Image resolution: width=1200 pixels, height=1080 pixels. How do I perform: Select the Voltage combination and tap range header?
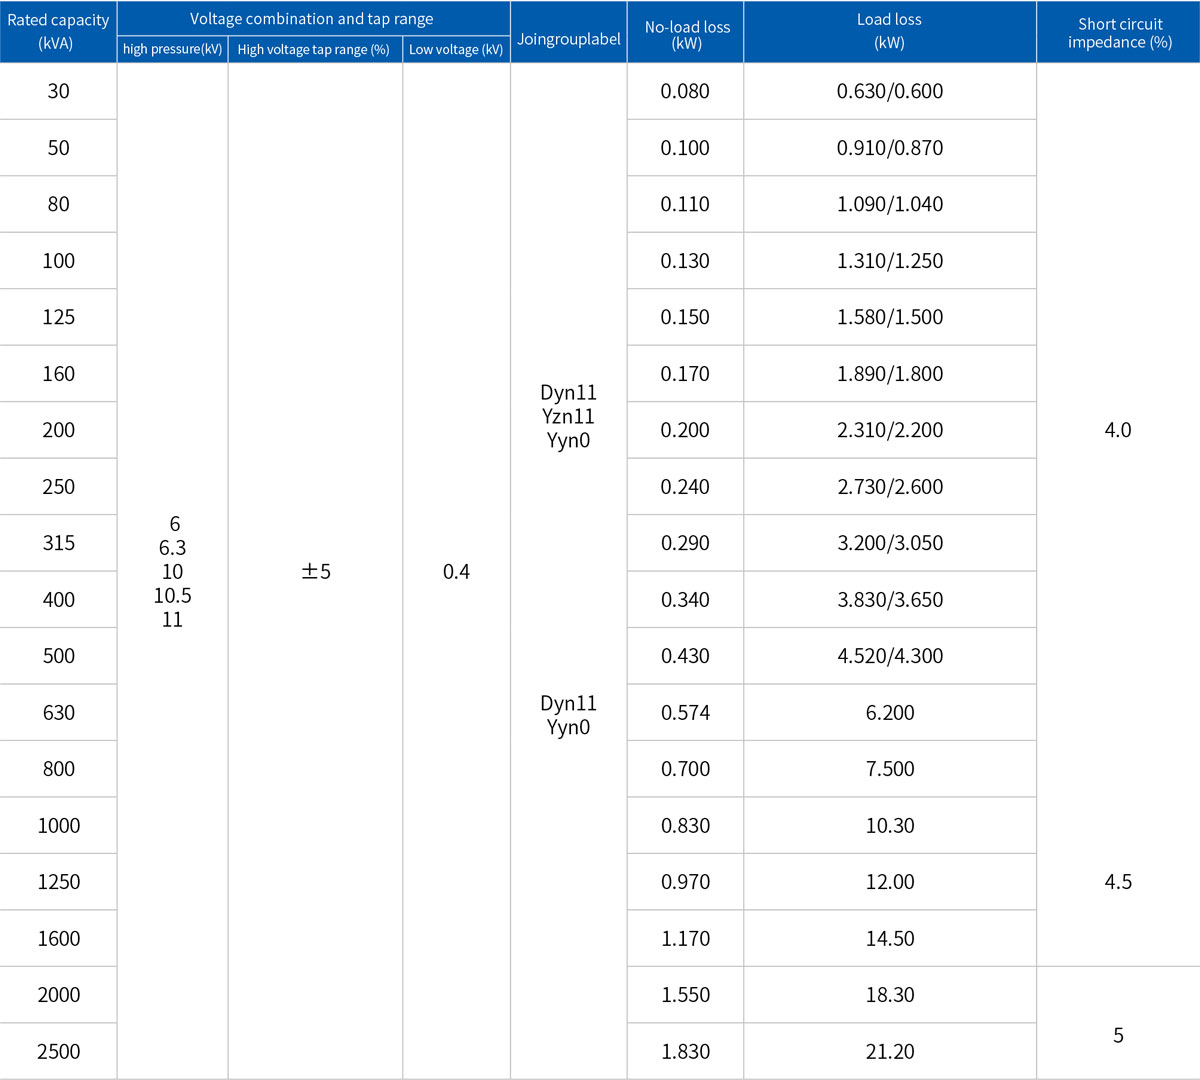[312, 19]
